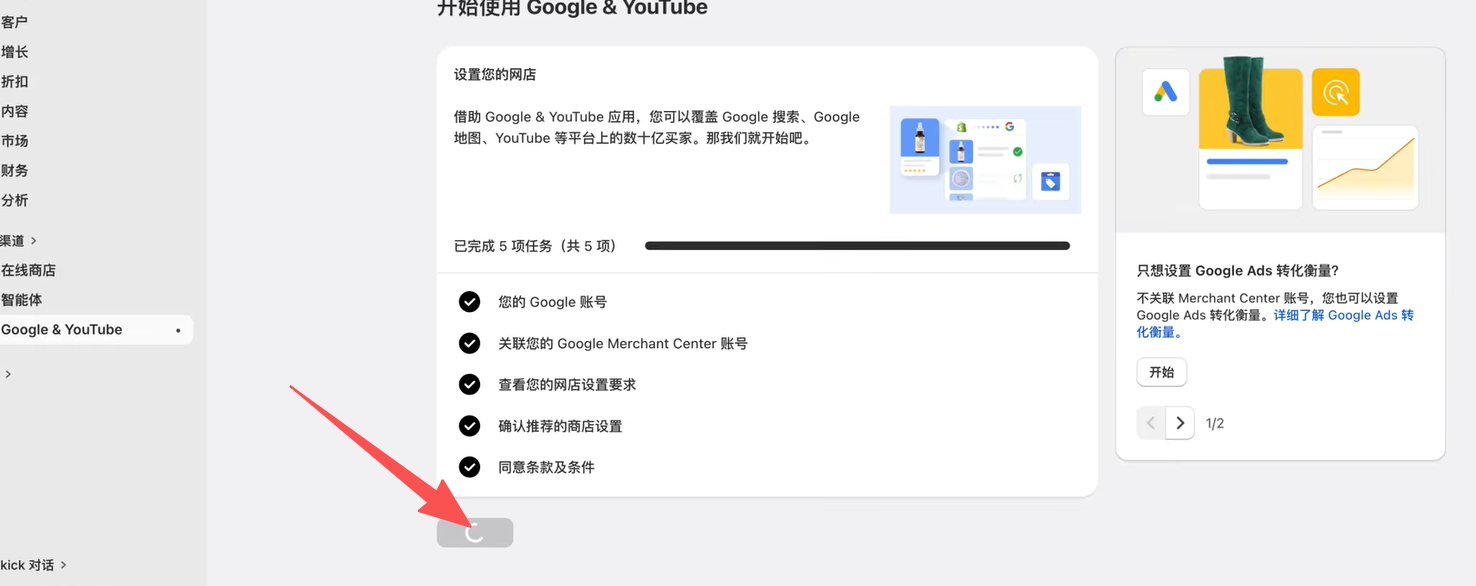This screenshot has height=586, width=1476.
Task: Click checkmark for 同意条款及条件
Action: [469, 467]
